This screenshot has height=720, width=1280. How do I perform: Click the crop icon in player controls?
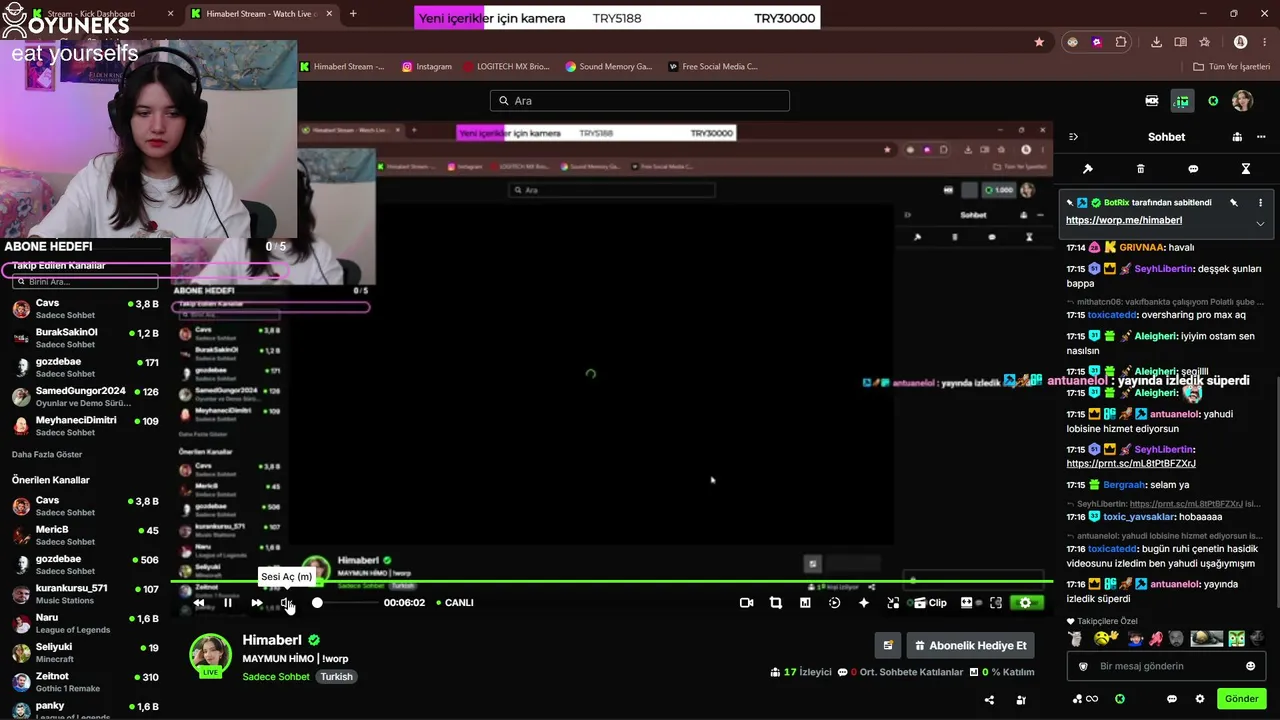pyautogui.click(x=775, y=603)
